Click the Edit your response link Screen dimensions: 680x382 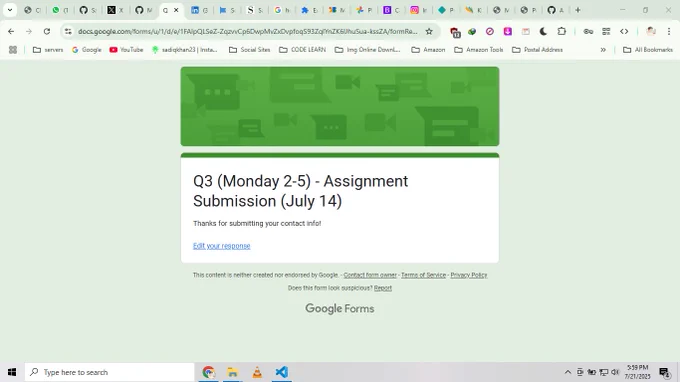pos(222,246)
